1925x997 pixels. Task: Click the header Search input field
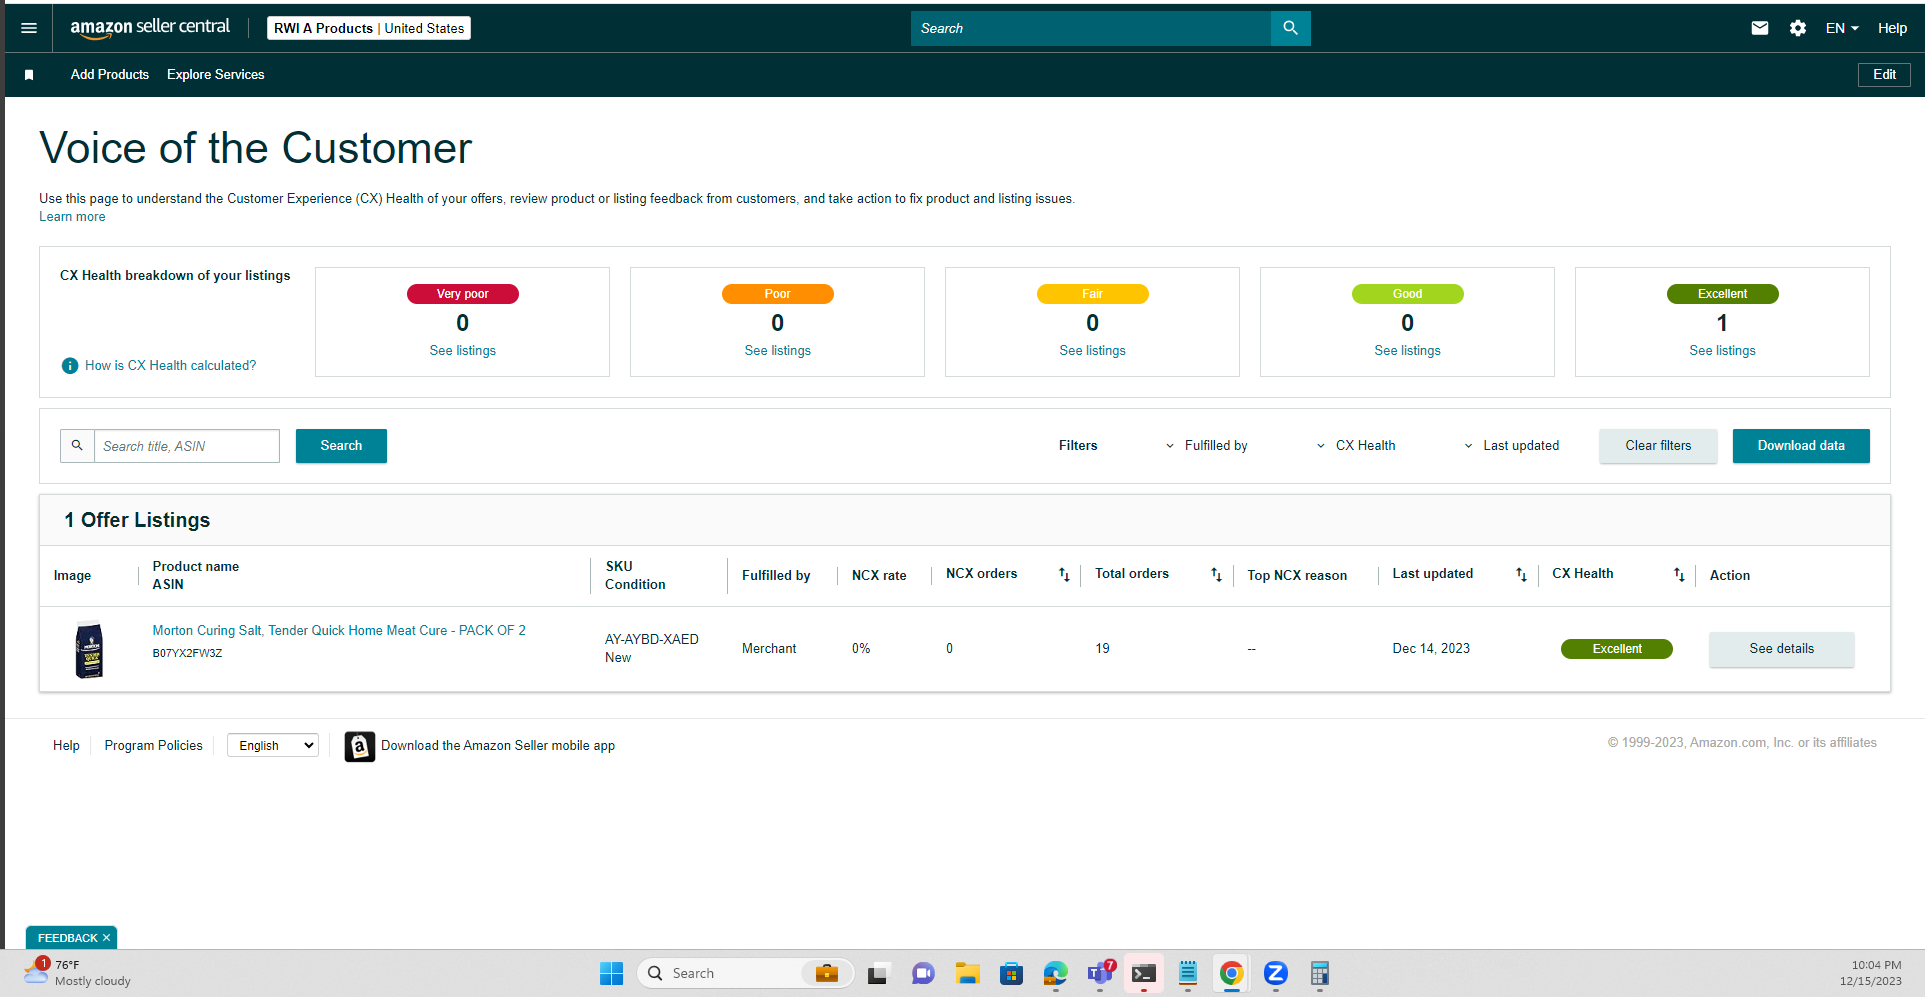pos(1091,28)
